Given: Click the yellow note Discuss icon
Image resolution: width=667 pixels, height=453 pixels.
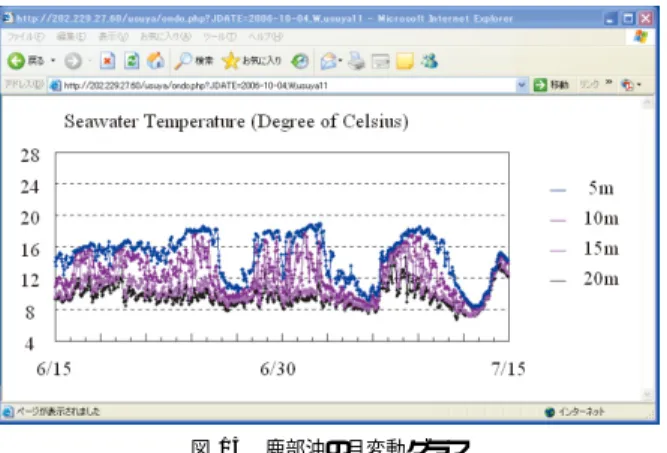Looking at the screenshot, I should click(405, 61).
